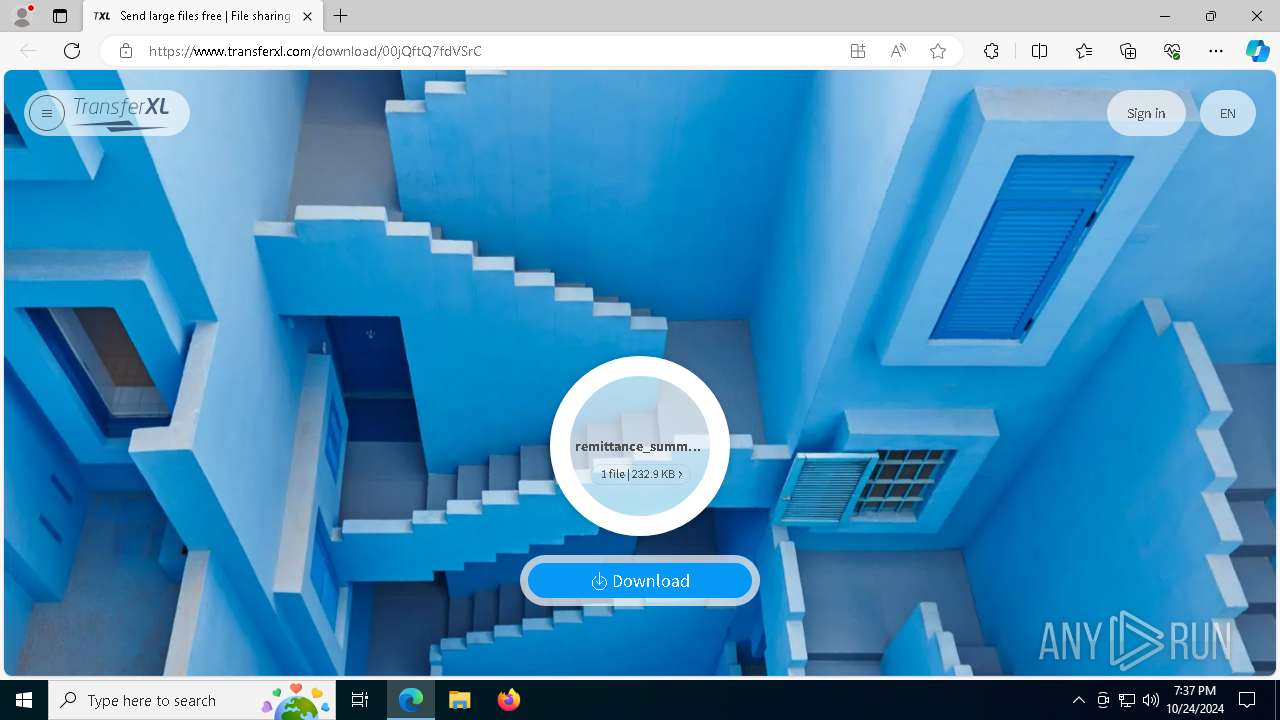Expand the 1 file 232.9 KB details
The image size is (1280, 720).
(641, 474)
